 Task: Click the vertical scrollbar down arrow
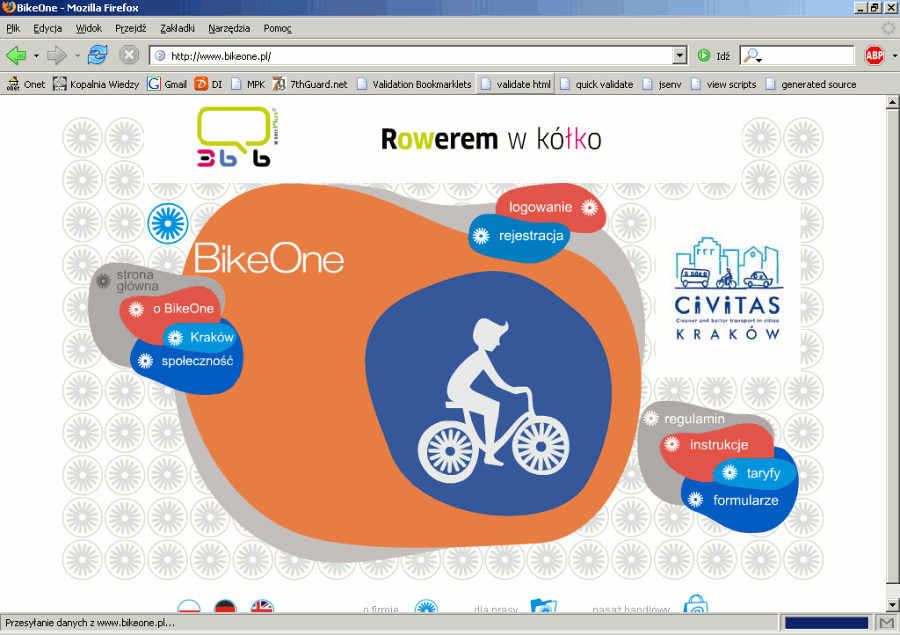coord(893,605)
